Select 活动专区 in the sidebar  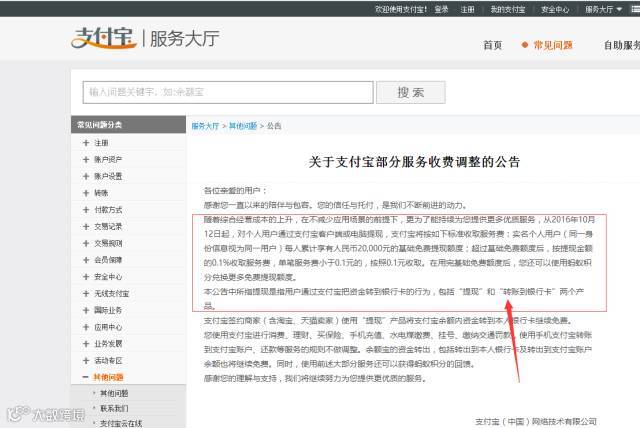click(x=108, y=360)
